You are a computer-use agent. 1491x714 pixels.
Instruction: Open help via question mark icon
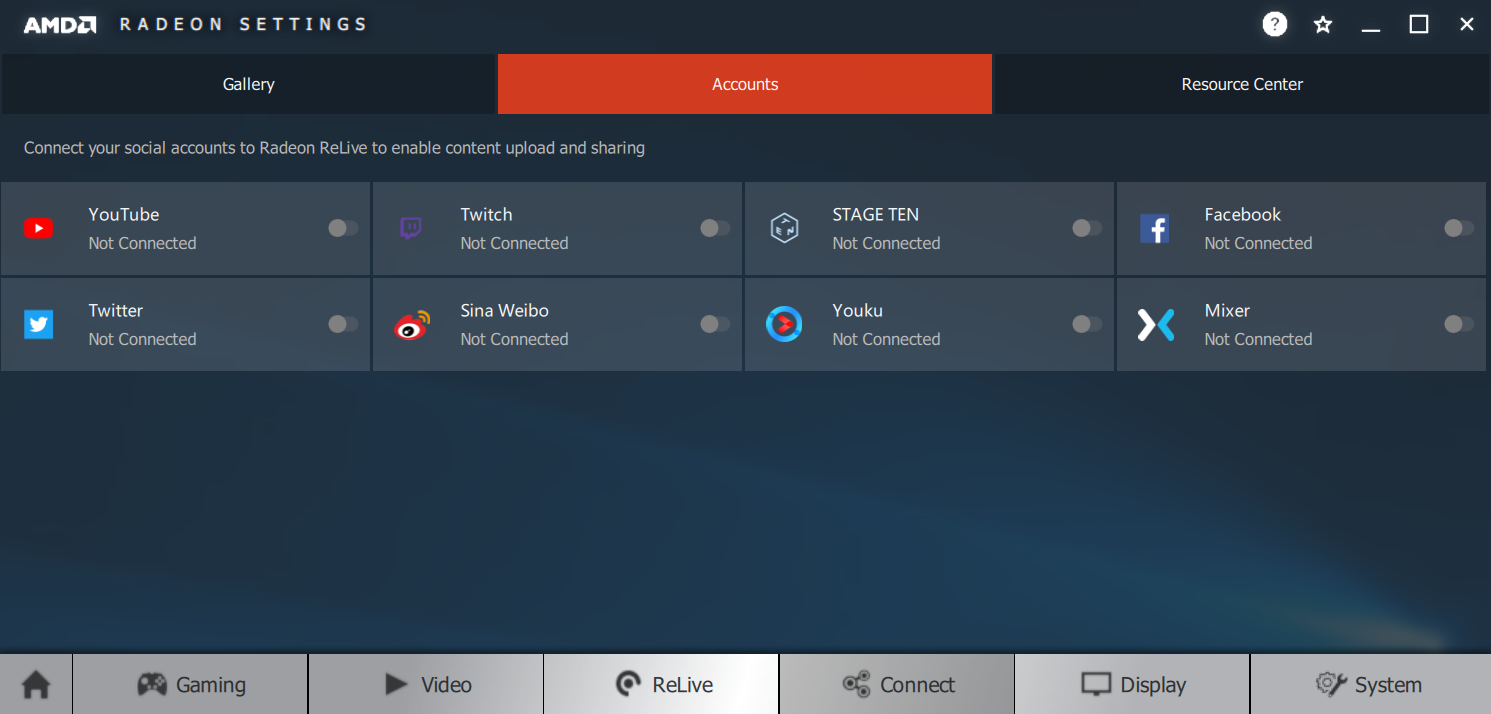[x=1275, y=24]
